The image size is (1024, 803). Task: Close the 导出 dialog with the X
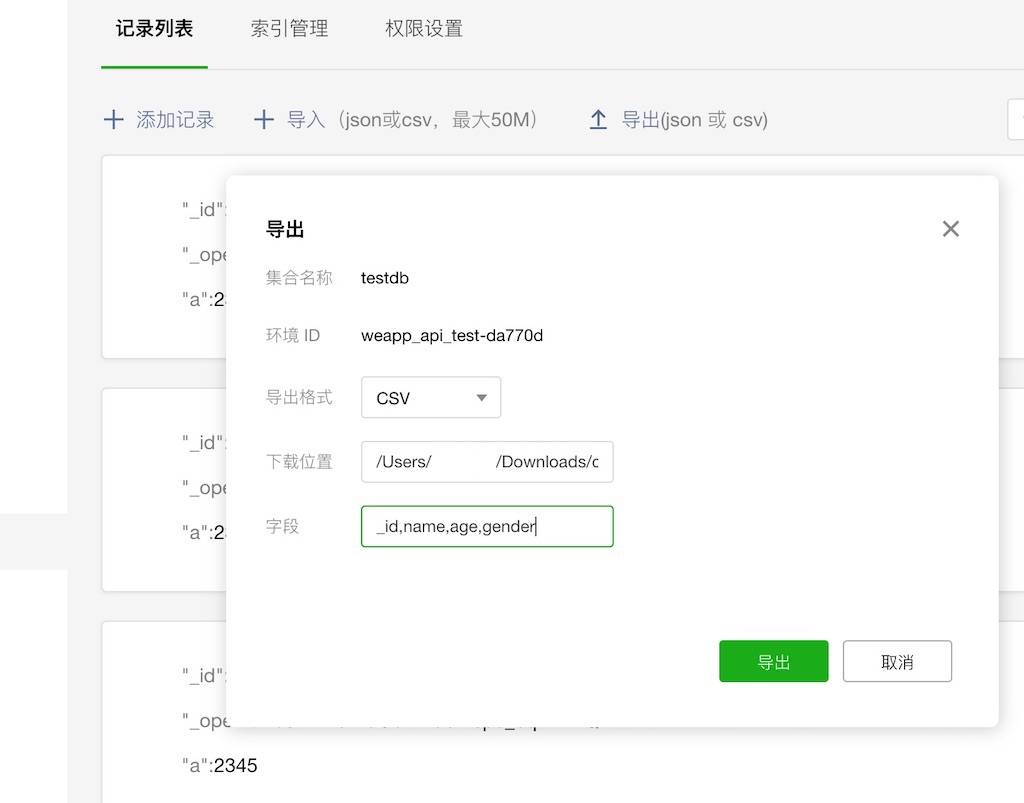(950, 229)
